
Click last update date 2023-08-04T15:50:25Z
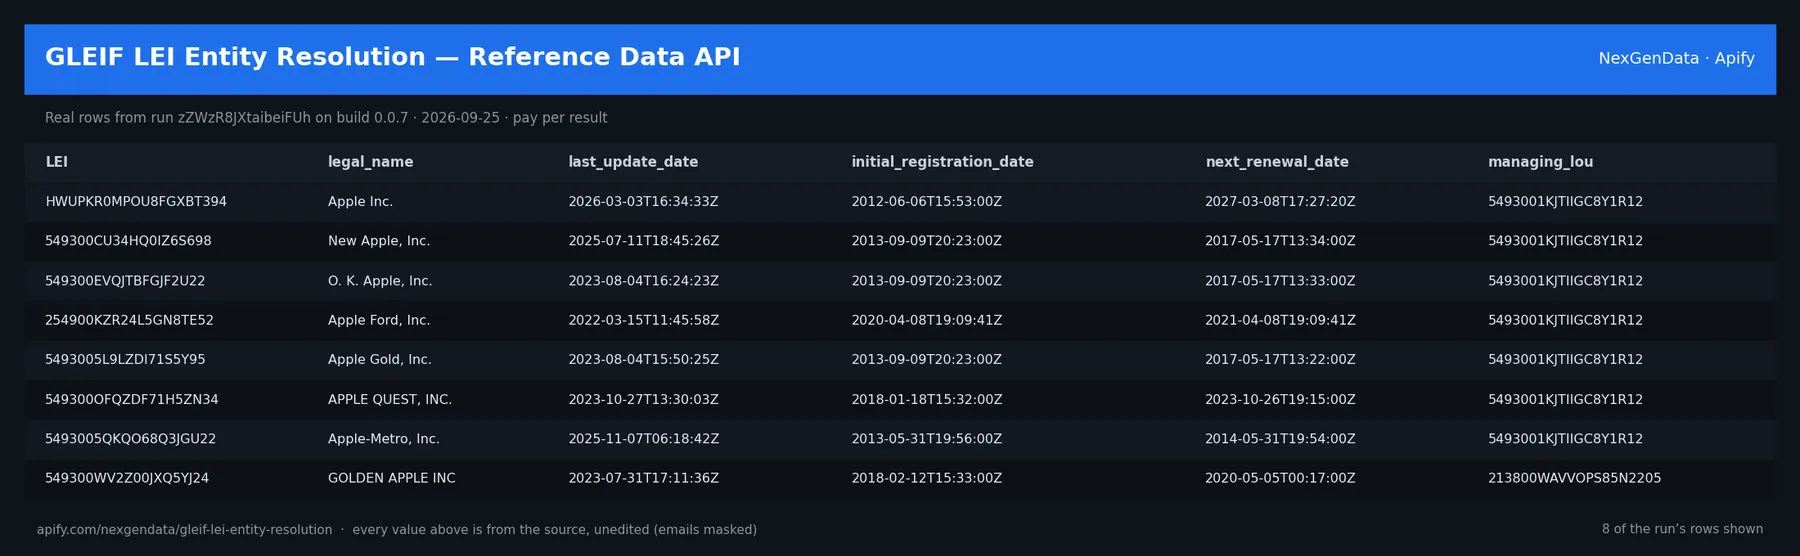coord(643,359)
